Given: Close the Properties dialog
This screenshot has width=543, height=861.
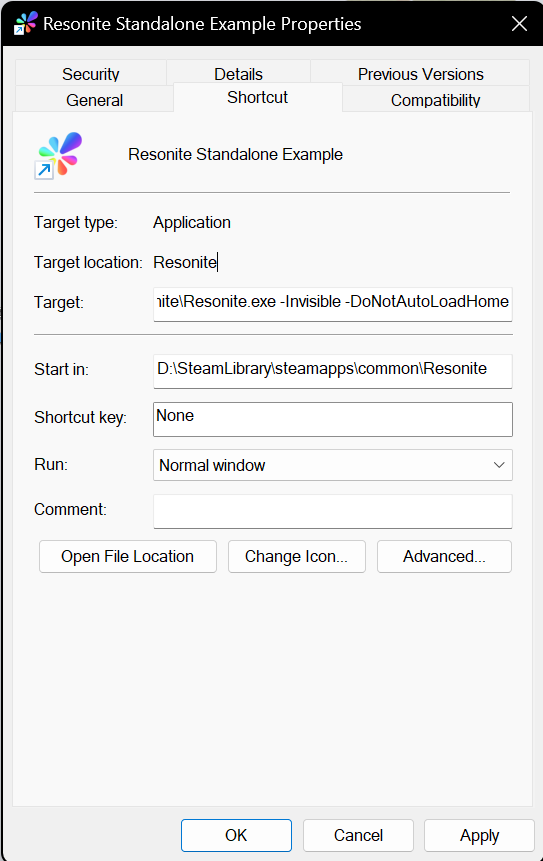Looking at the screenshot, I should 519,24.
